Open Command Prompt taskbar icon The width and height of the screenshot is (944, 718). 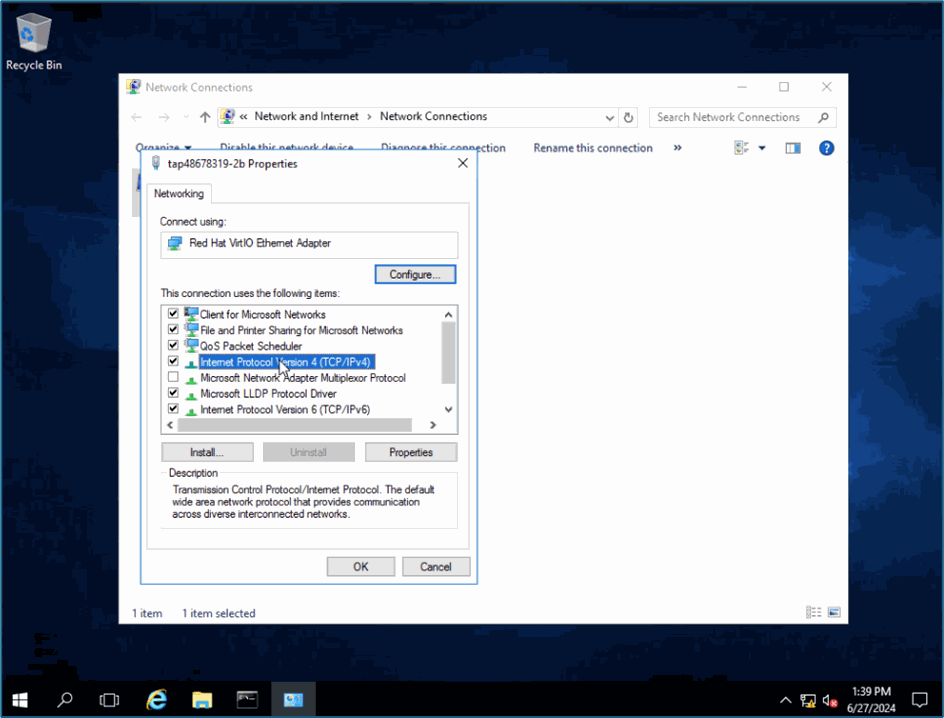coord(247,700)
